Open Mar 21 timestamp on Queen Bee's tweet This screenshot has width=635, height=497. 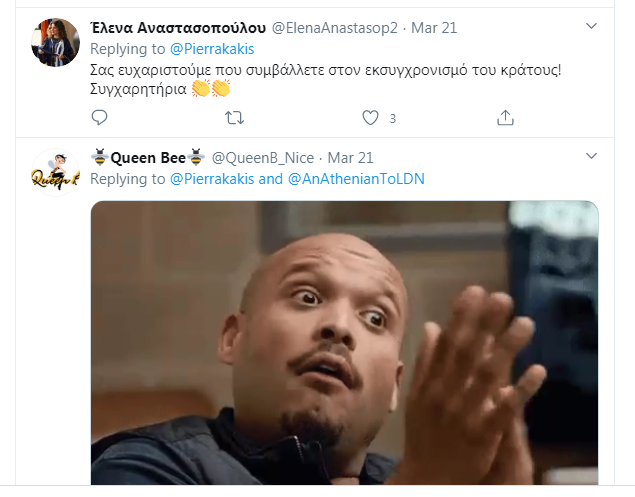pyautogui.click(x=350, y=158)
